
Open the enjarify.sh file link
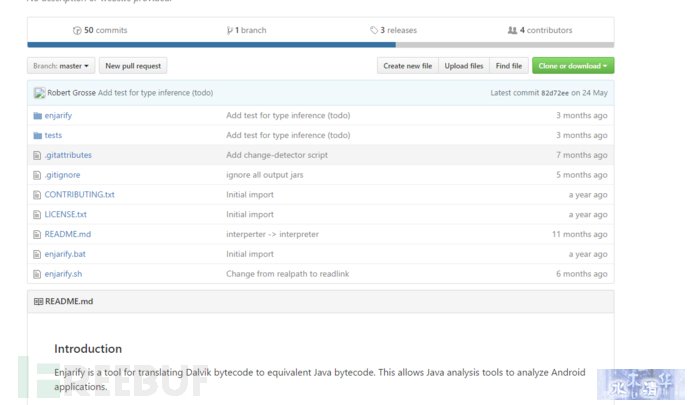click(63, 274)
